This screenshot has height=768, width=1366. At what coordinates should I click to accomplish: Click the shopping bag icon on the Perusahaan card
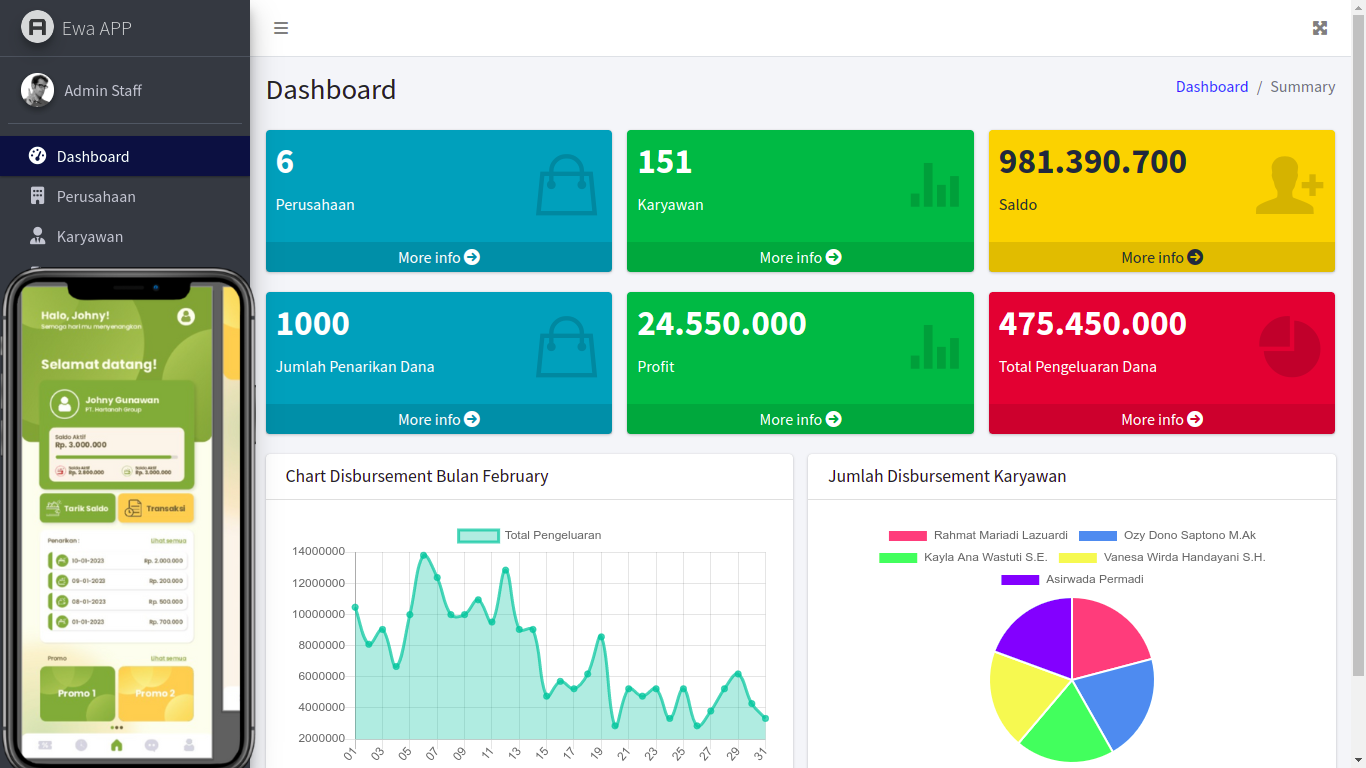(566, 185)
